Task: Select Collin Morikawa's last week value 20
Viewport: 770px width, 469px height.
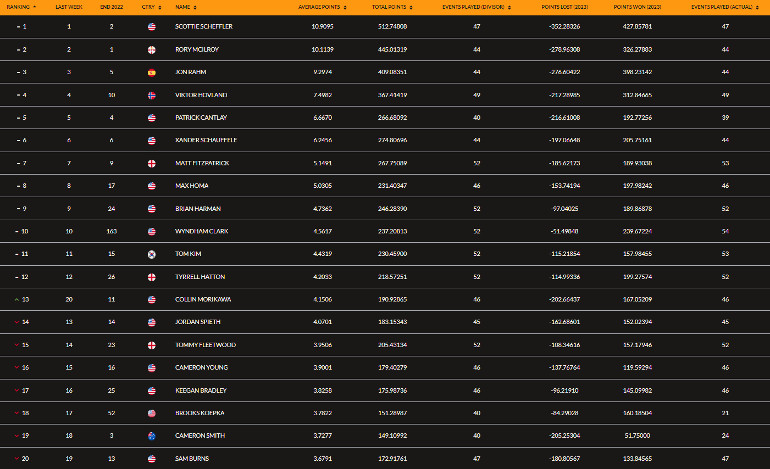Action: 69,300
